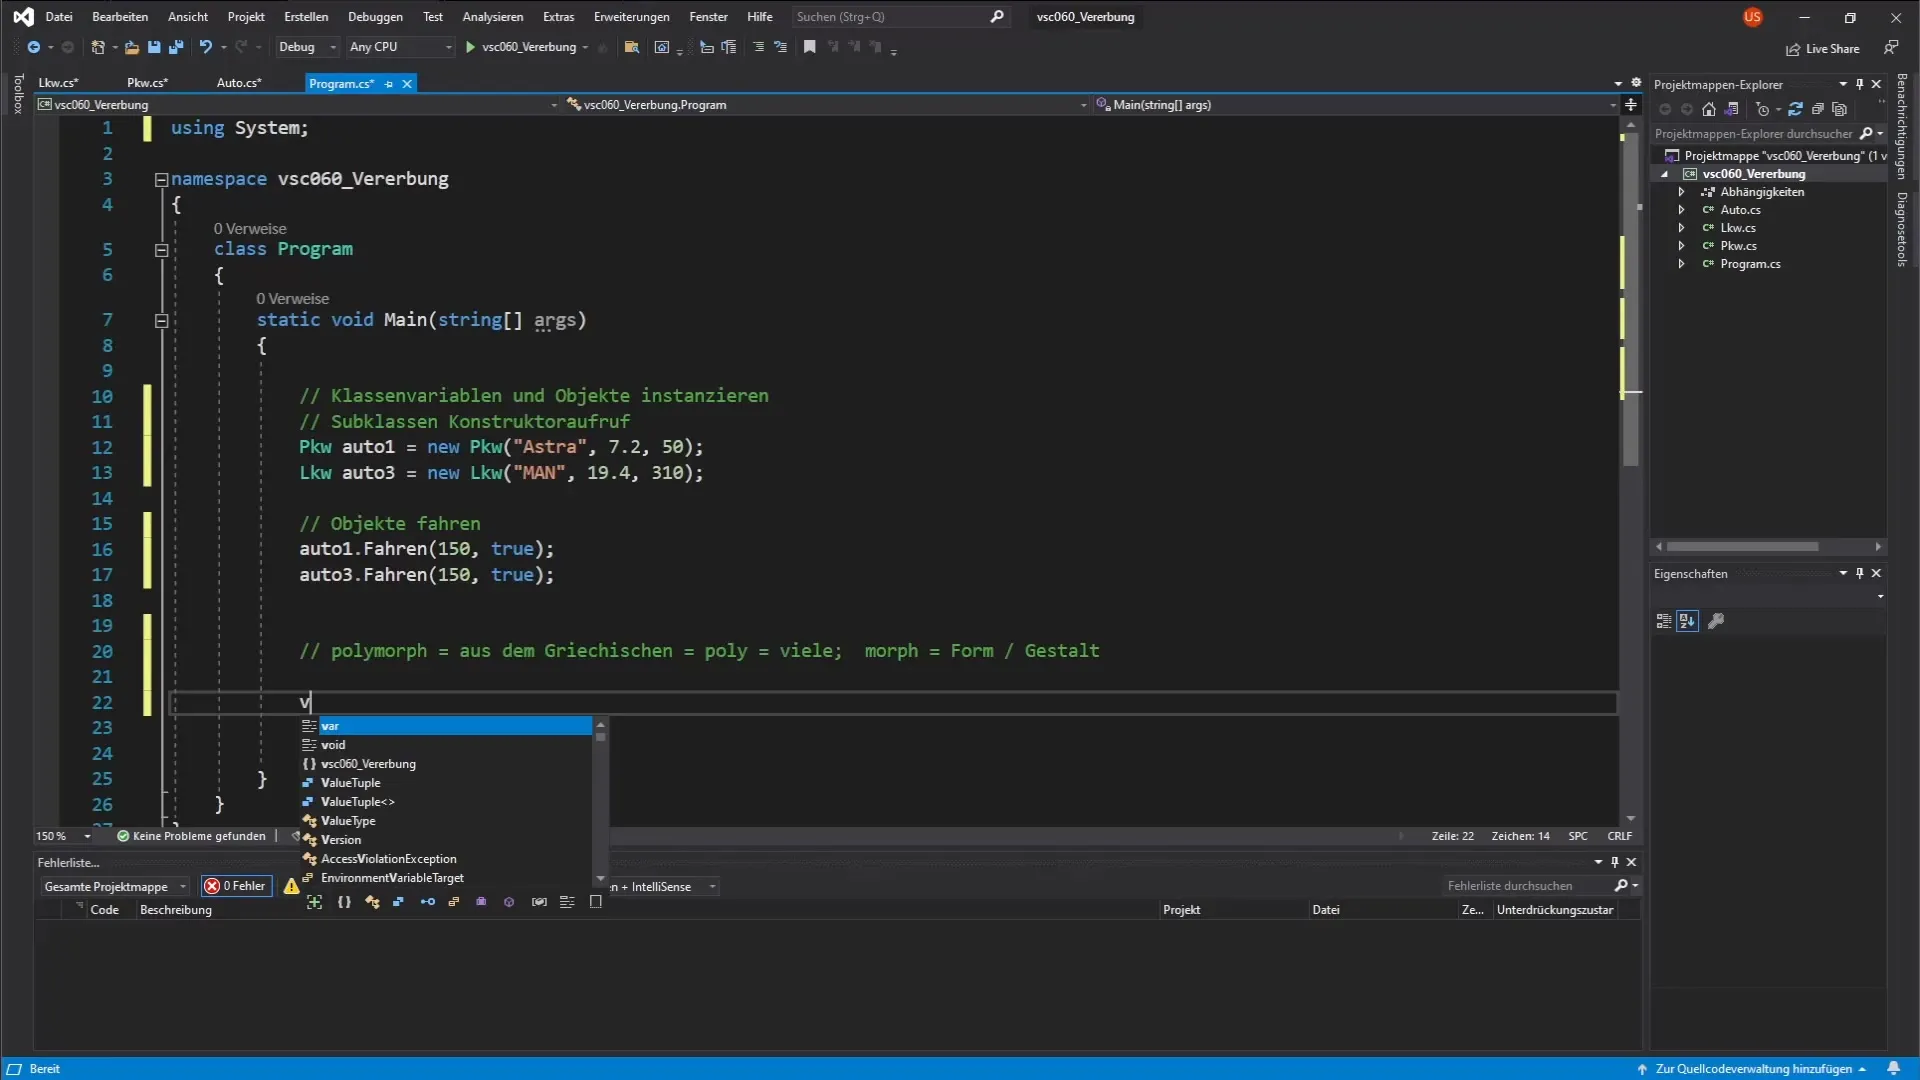Toggle the 0 Fehler error filter
Viewport: 1920px width, 1080px height.
pyautogui.click(x=236, y=886)
